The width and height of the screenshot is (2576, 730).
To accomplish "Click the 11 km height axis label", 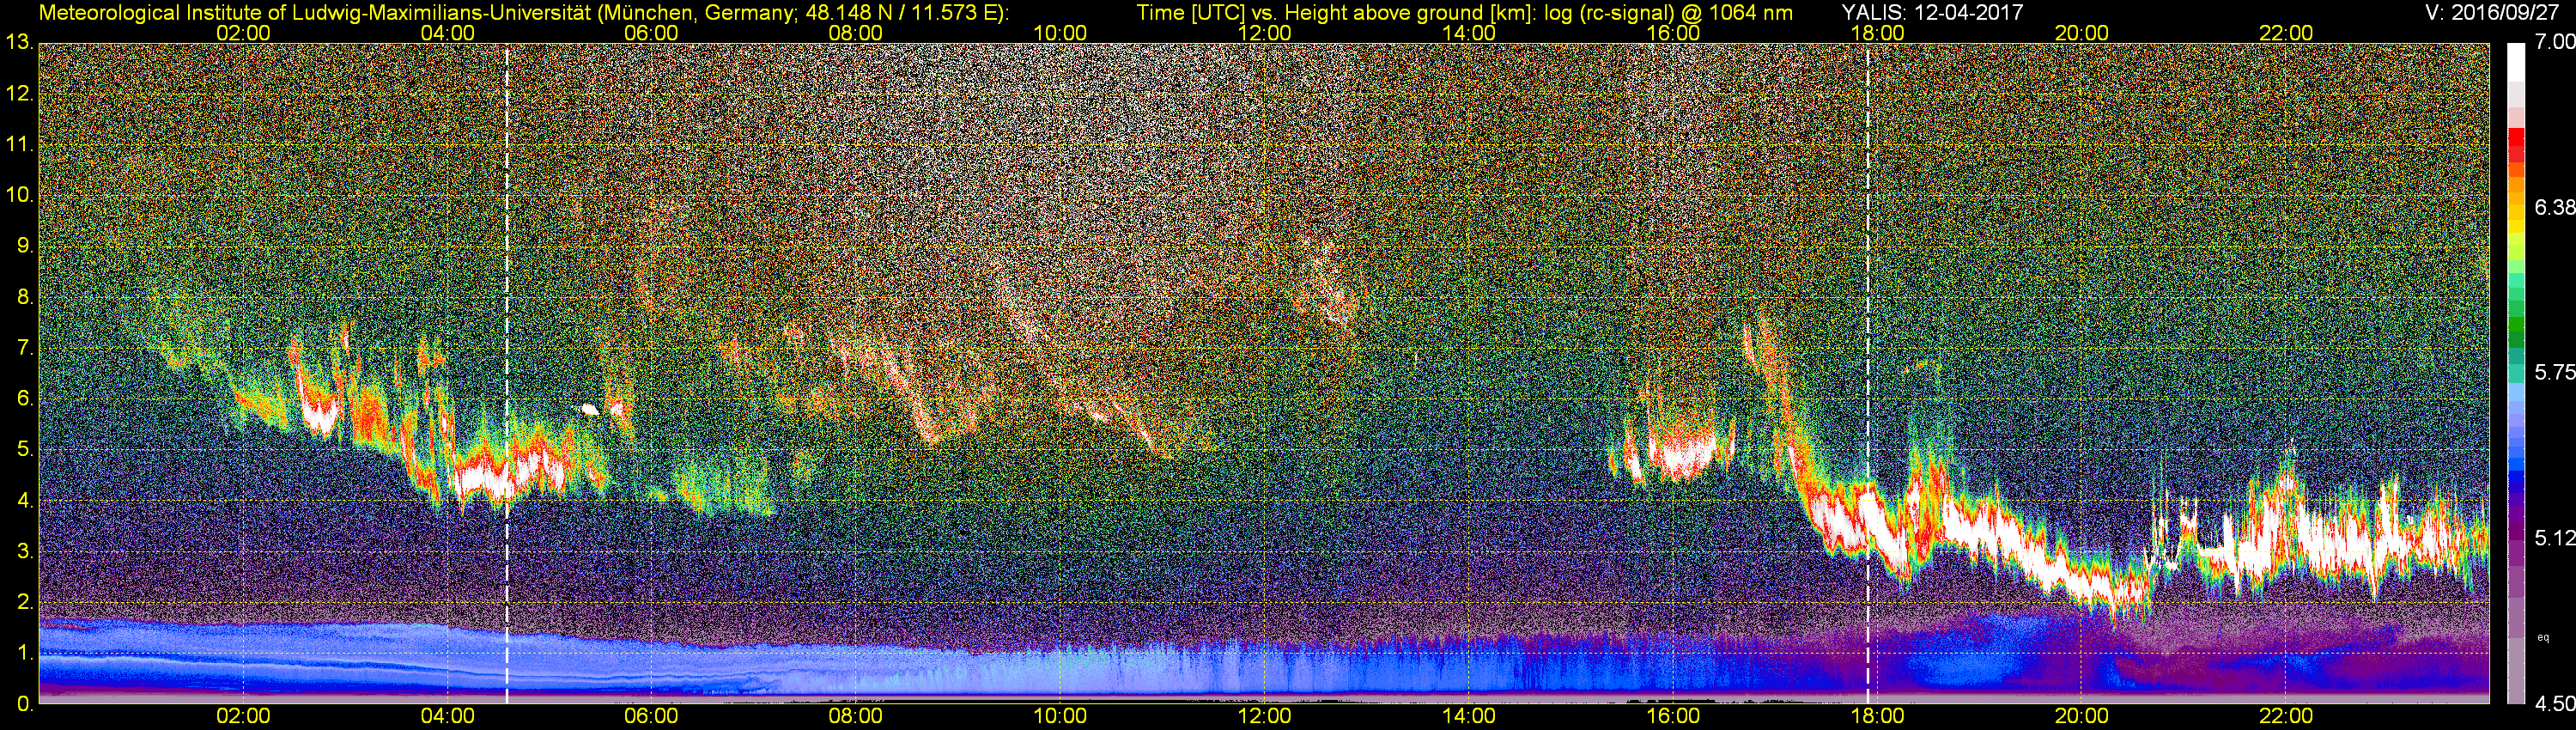I will tap(20, 145).
